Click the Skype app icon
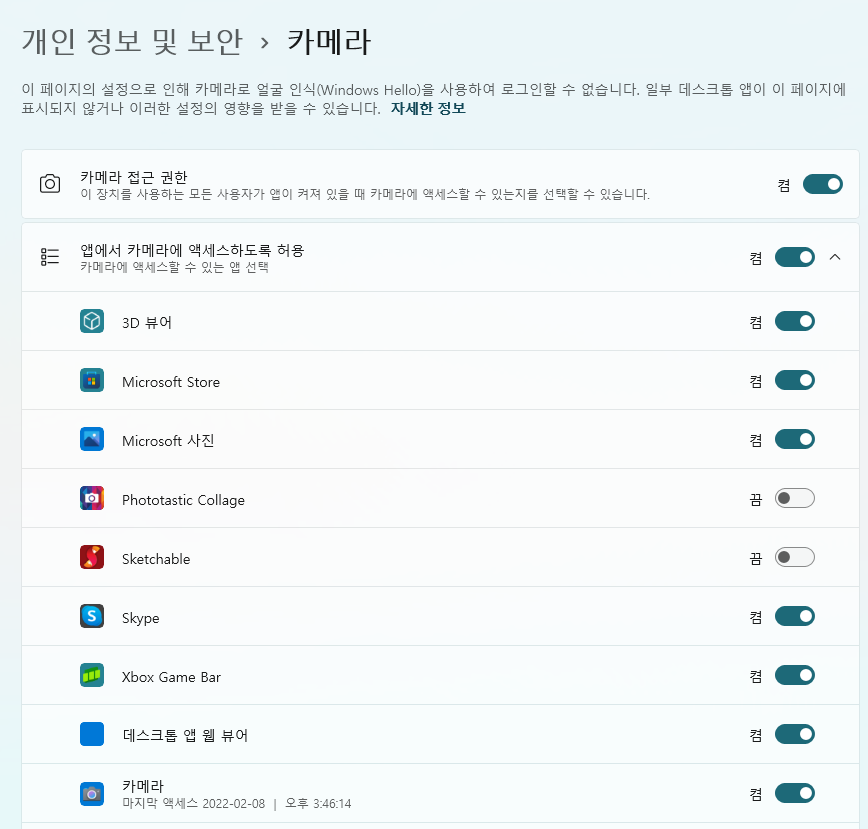Image resolution: width=868 pixels, height=829 pixels. [x=92, y=616]
